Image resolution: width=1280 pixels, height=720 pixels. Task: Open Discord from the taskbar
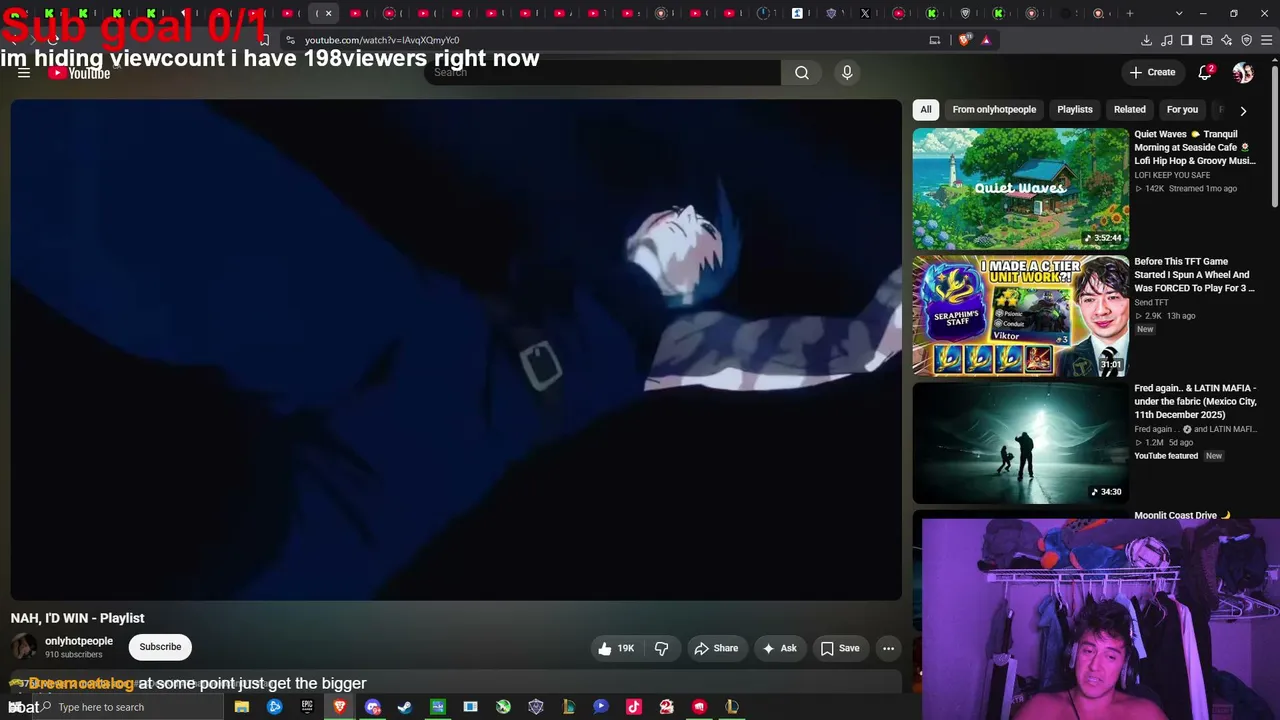(x=373, y=707)
